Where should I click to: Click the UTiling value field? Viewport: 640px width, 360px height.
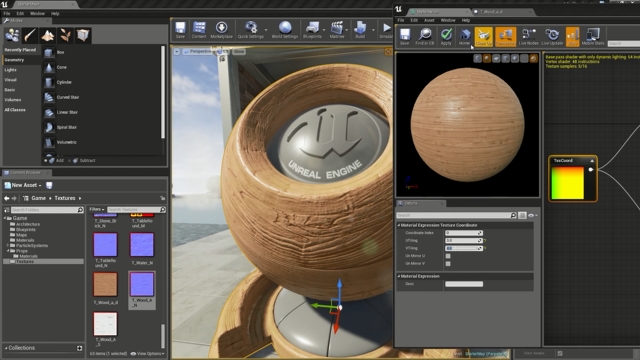coord(464,240)
